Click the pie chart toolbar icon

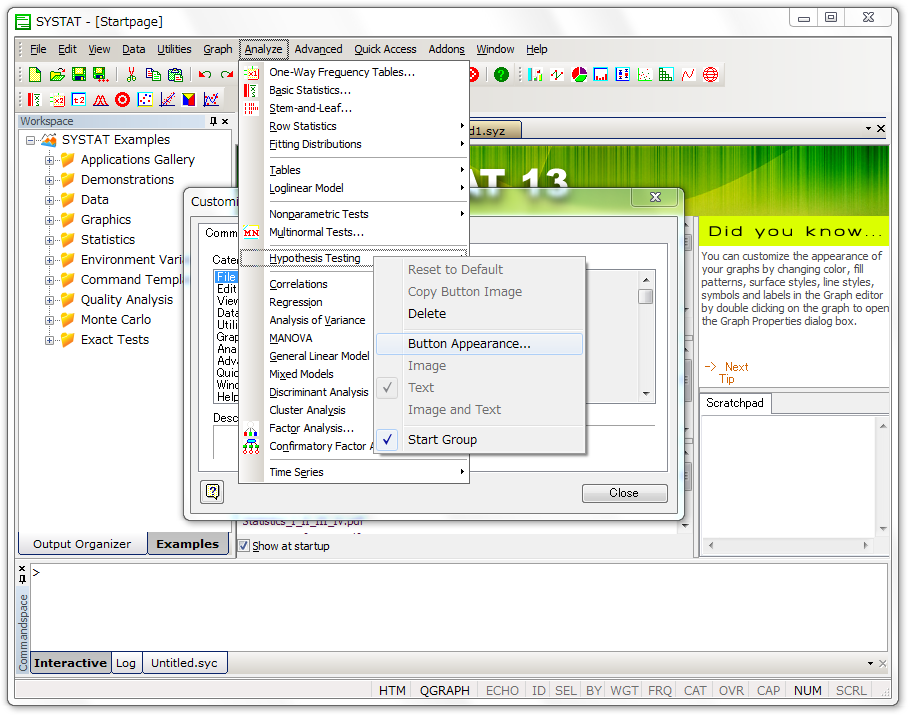click(x=579, y=74)
